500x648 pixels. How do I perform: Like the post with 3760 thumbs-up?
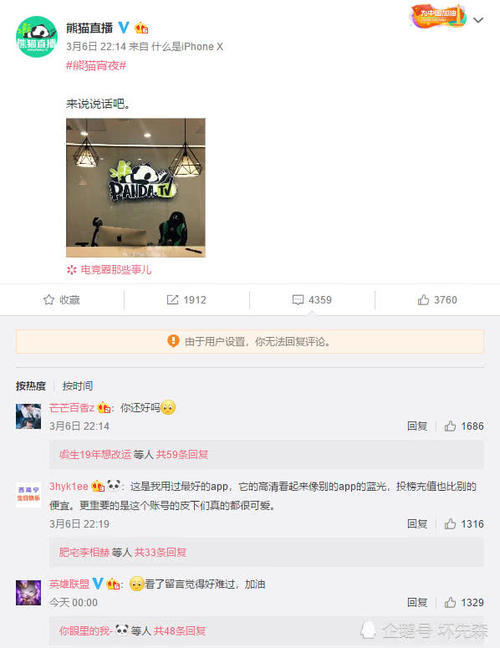coord(423,300)
